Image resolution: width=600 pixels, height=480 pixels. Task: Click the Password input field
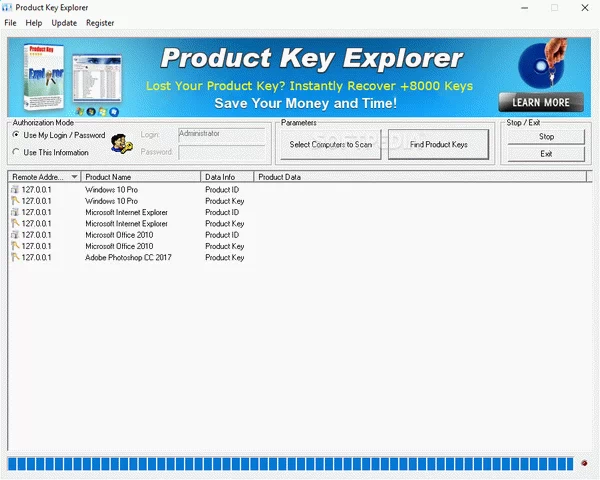222,152
